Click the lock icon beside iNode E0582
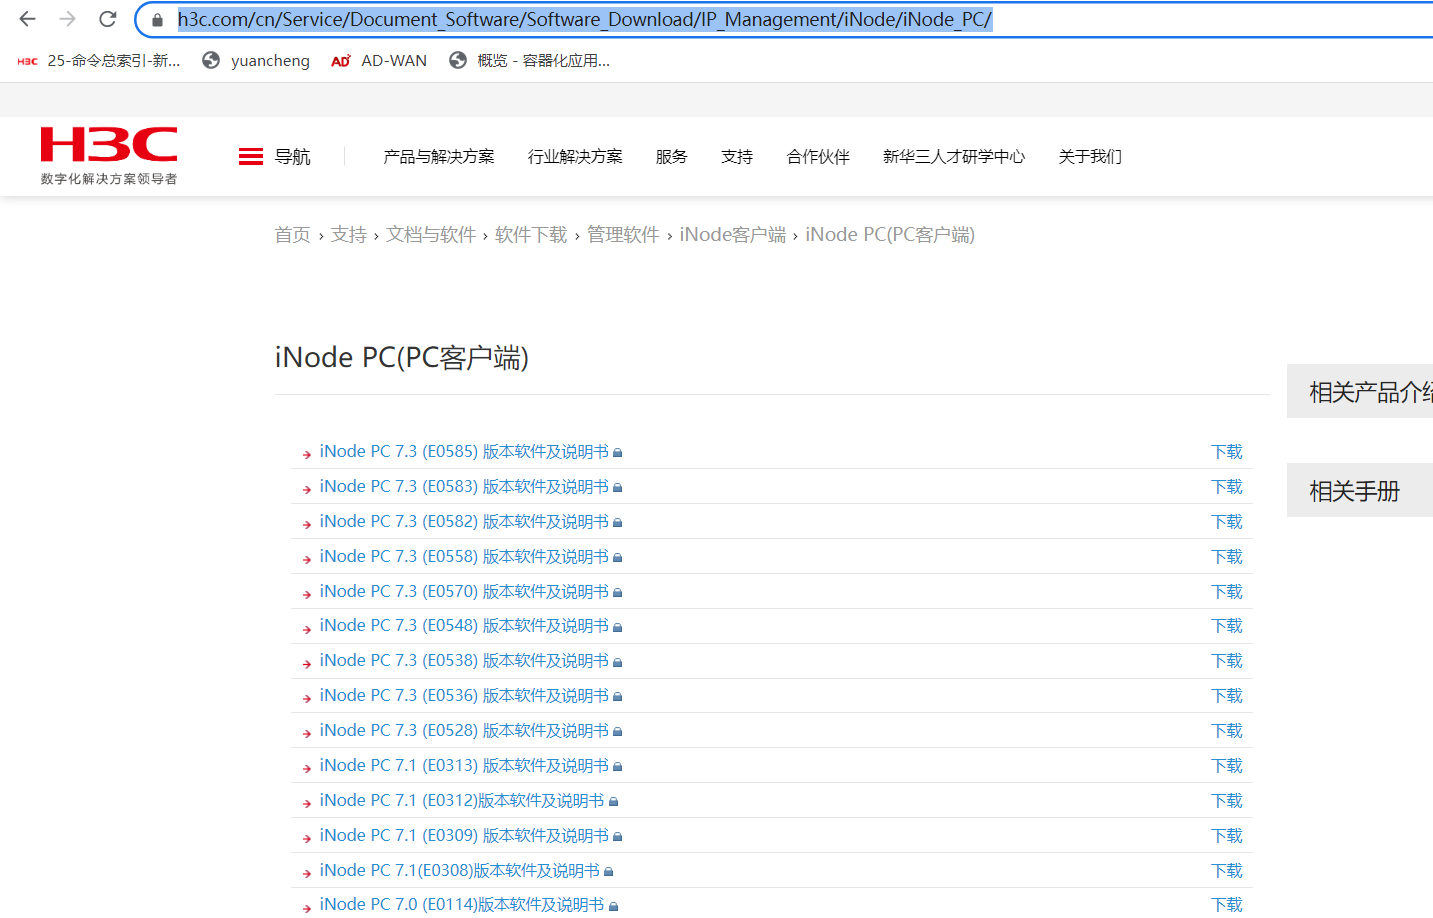 [618, 523]
